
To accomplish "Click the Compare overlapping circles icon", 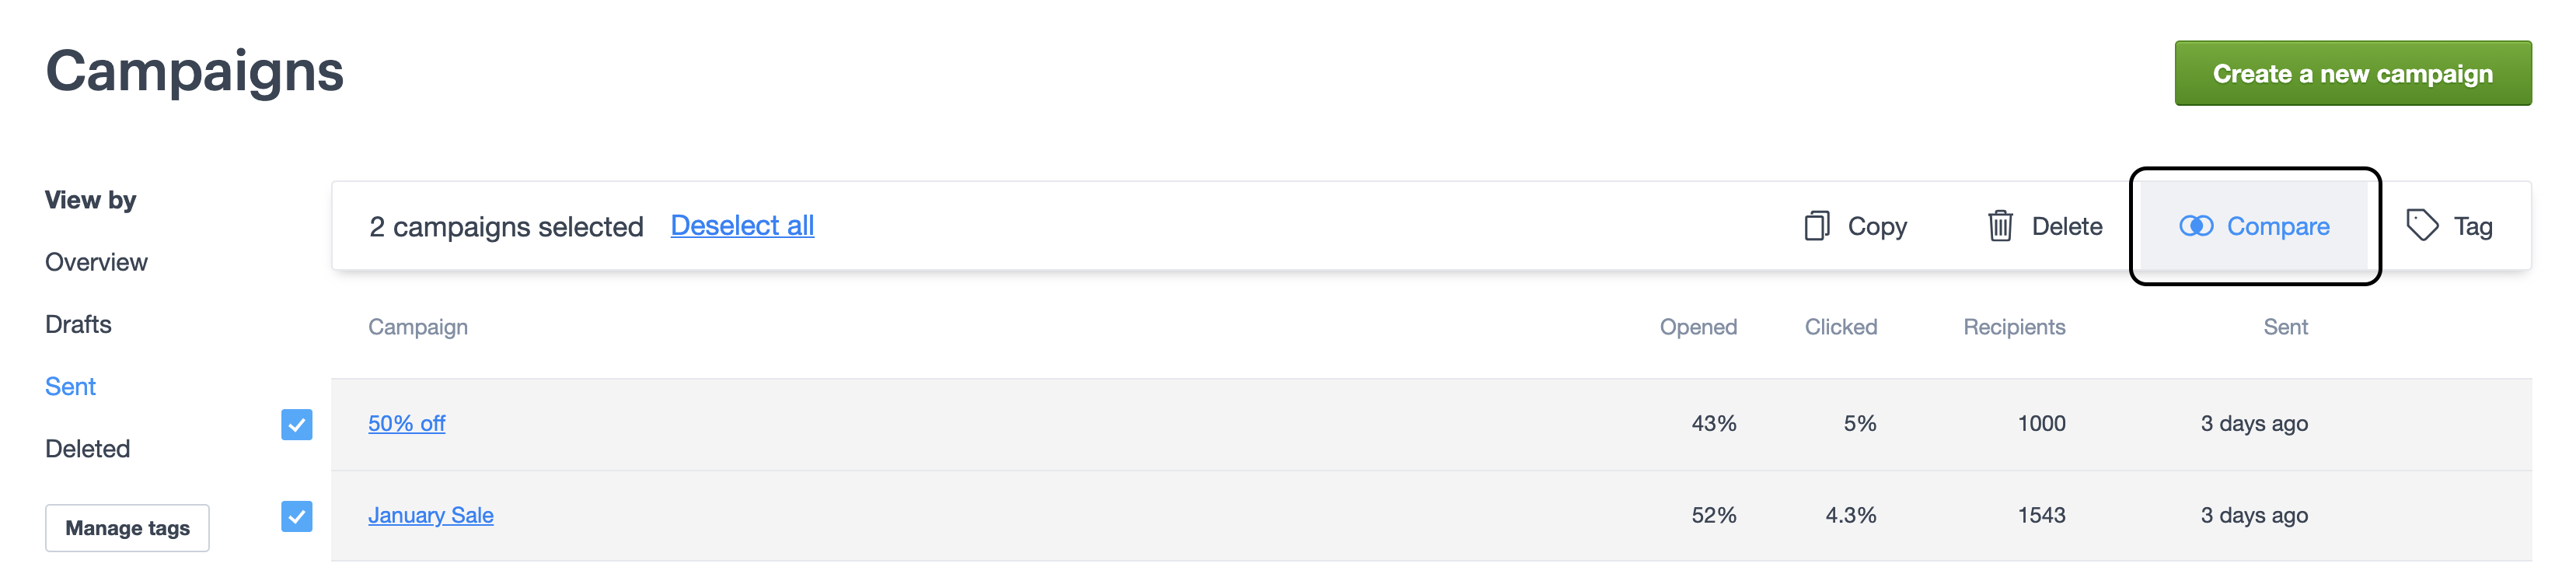I will 2196,226.
